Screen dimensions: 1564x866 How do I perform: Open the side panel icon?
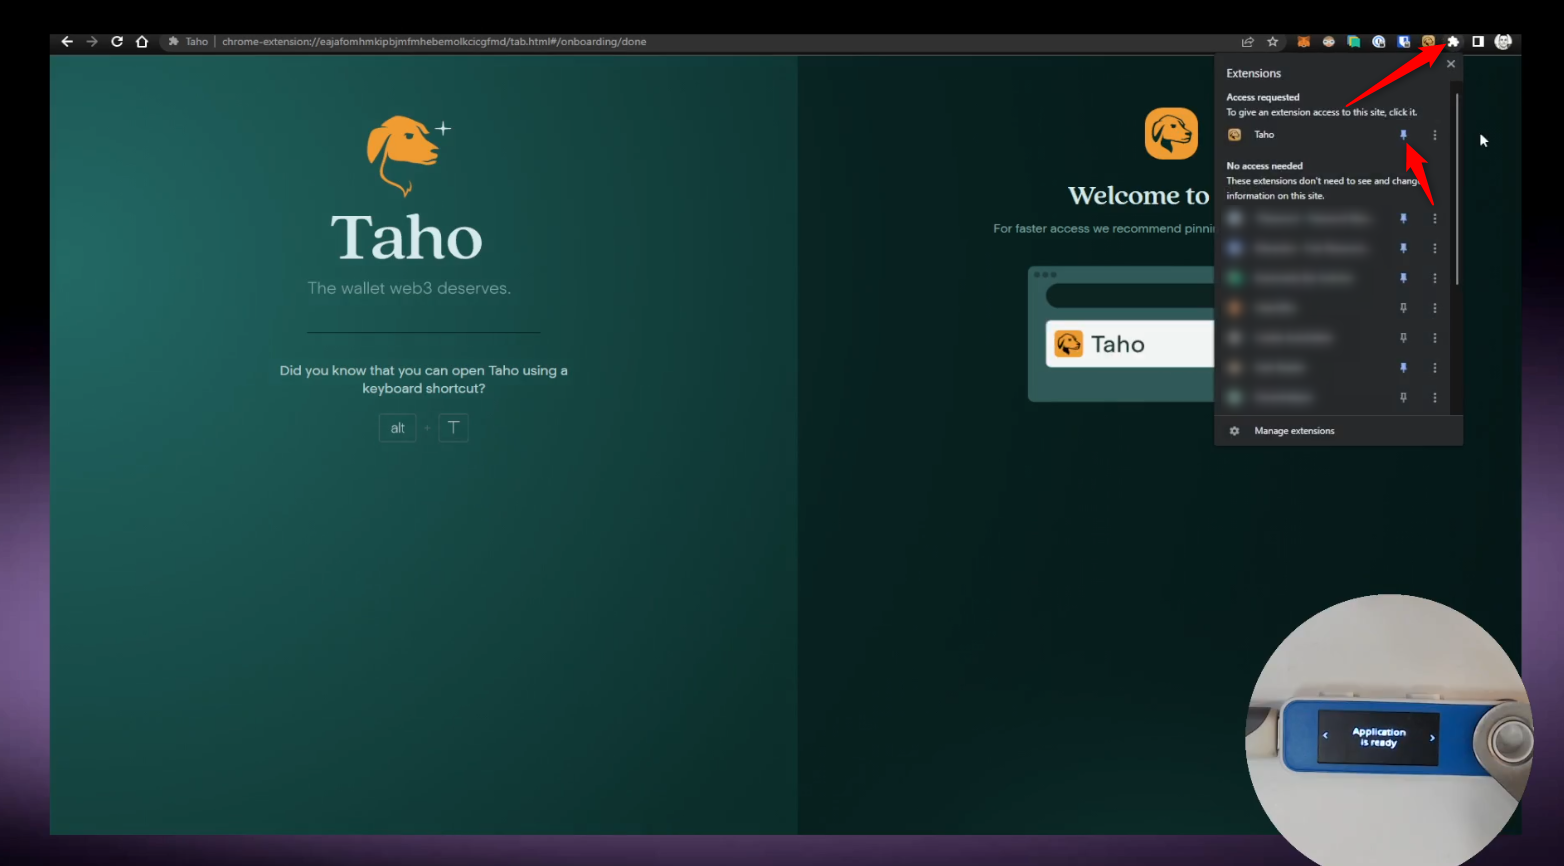1478,42
